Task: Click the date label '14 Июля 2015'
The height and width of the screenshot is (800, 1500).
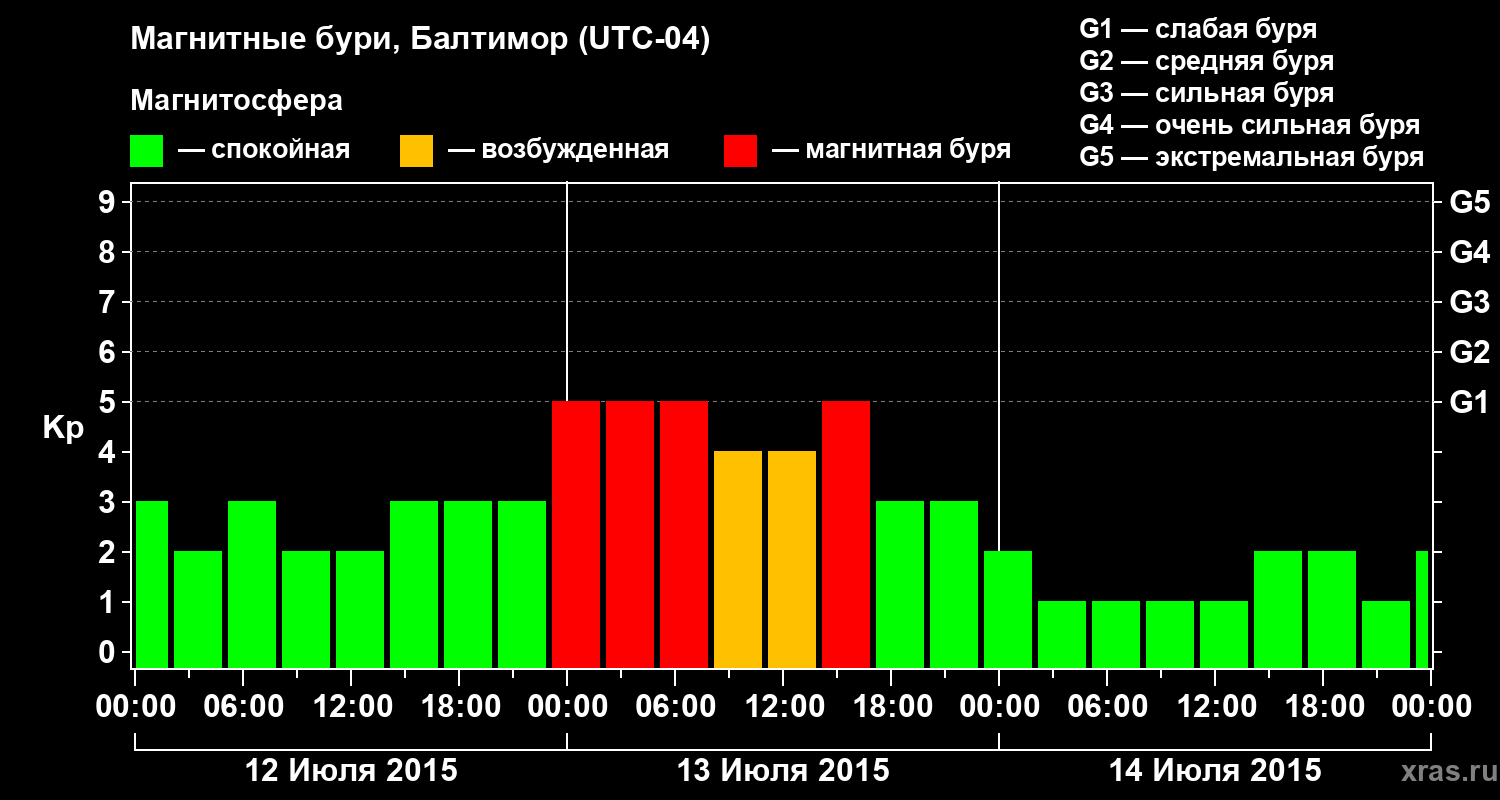Action: 1215,771
